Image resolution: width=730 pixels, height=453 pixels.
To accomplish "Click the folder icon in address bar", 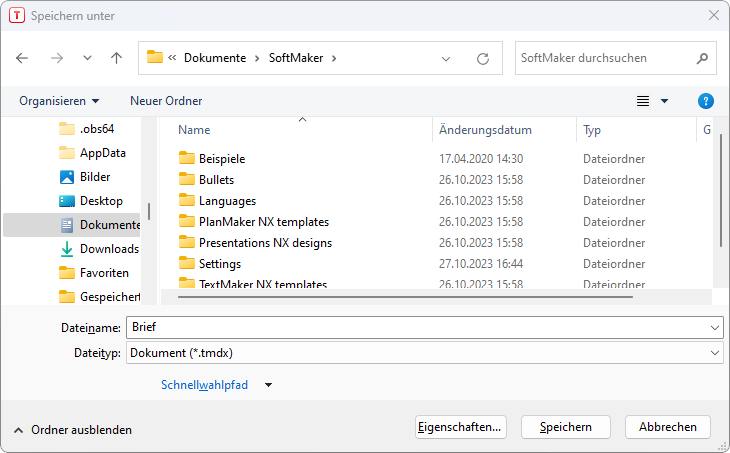I will pyautogui.click(x=155, y=57).
